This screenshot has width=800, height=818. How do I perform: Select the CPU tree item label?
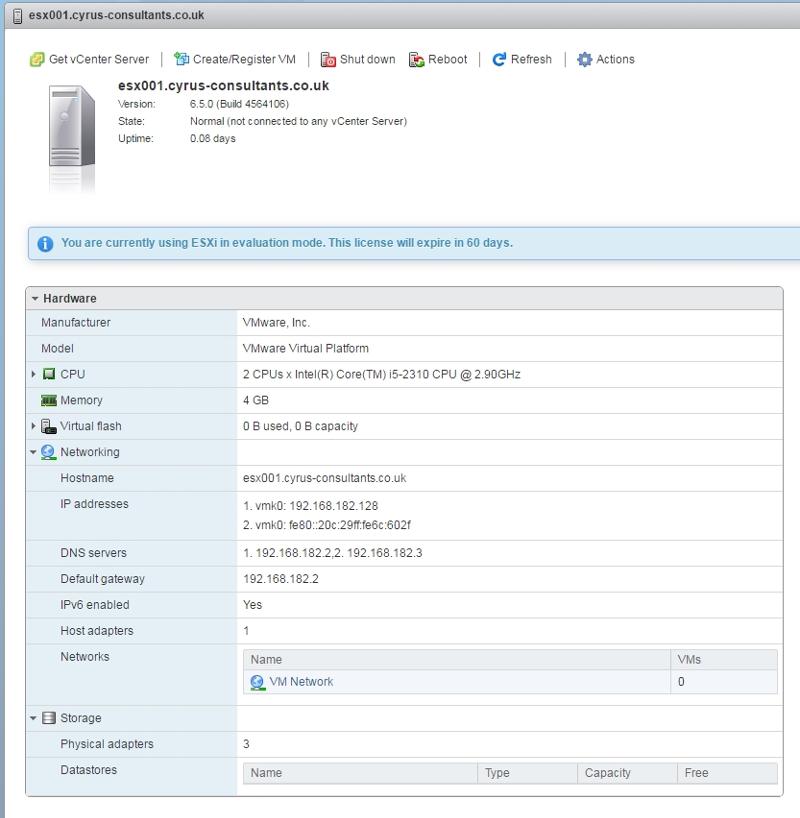[73, 374]
